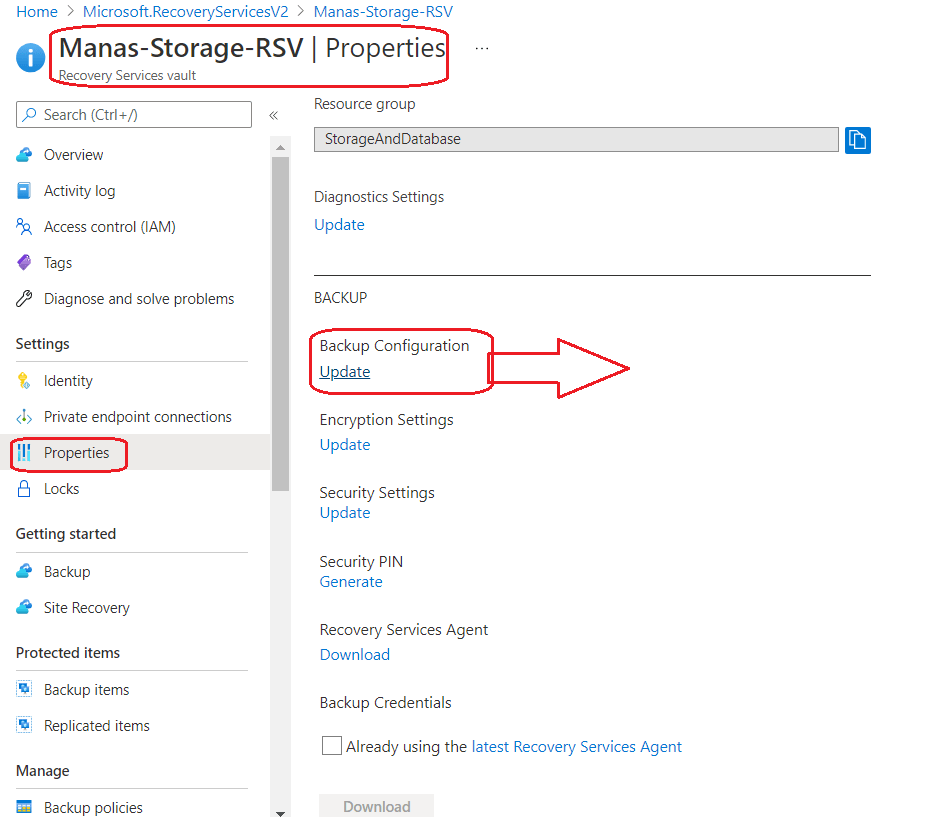Click the Site Recovery cloud icon
The image size is (935, 817).
(x=24, y=607)
